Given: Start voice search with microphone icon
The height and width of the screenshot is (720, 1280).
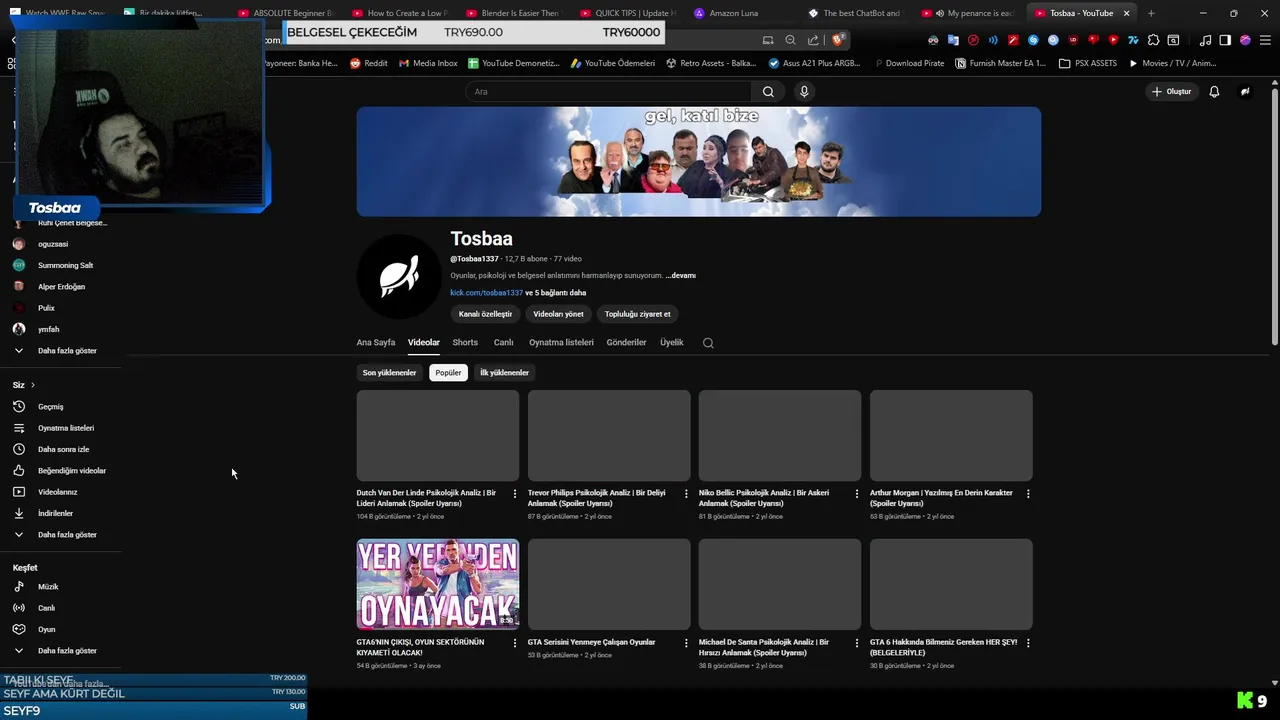Looking at the screenshot, I should 804,91.
